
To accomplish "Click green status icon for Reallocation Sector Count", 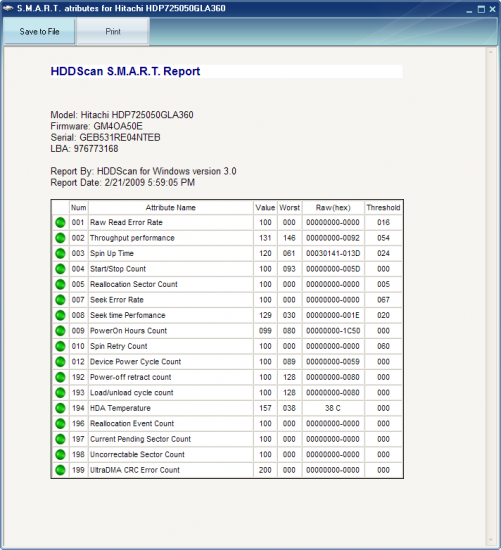I will [60, 284].
